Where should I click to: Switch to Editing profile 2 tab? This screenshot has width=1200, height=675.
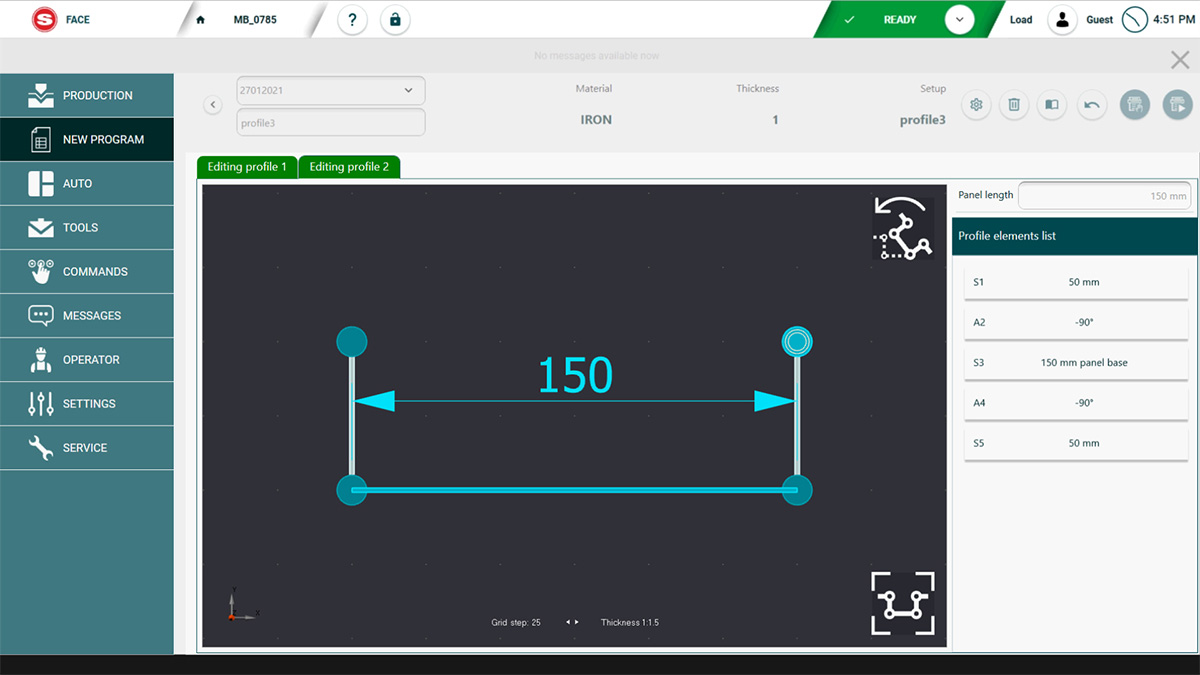click(x=349, y=167)
